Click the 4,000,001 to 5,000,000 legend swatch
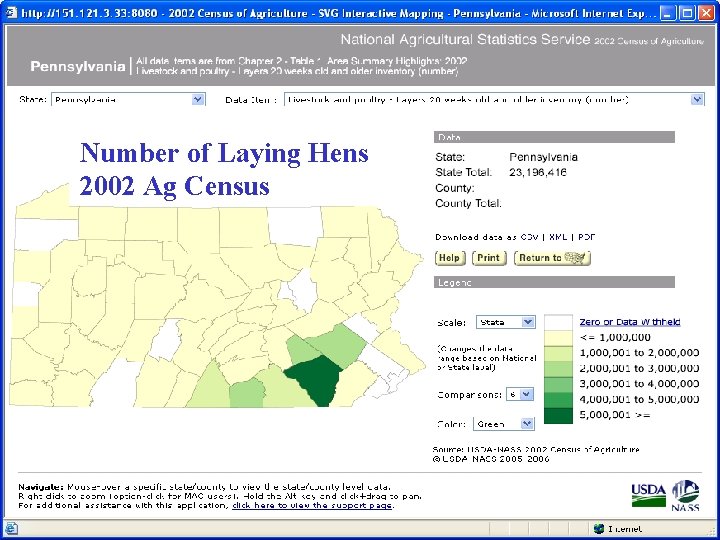The image size is (720, 540). pos(558,400)
